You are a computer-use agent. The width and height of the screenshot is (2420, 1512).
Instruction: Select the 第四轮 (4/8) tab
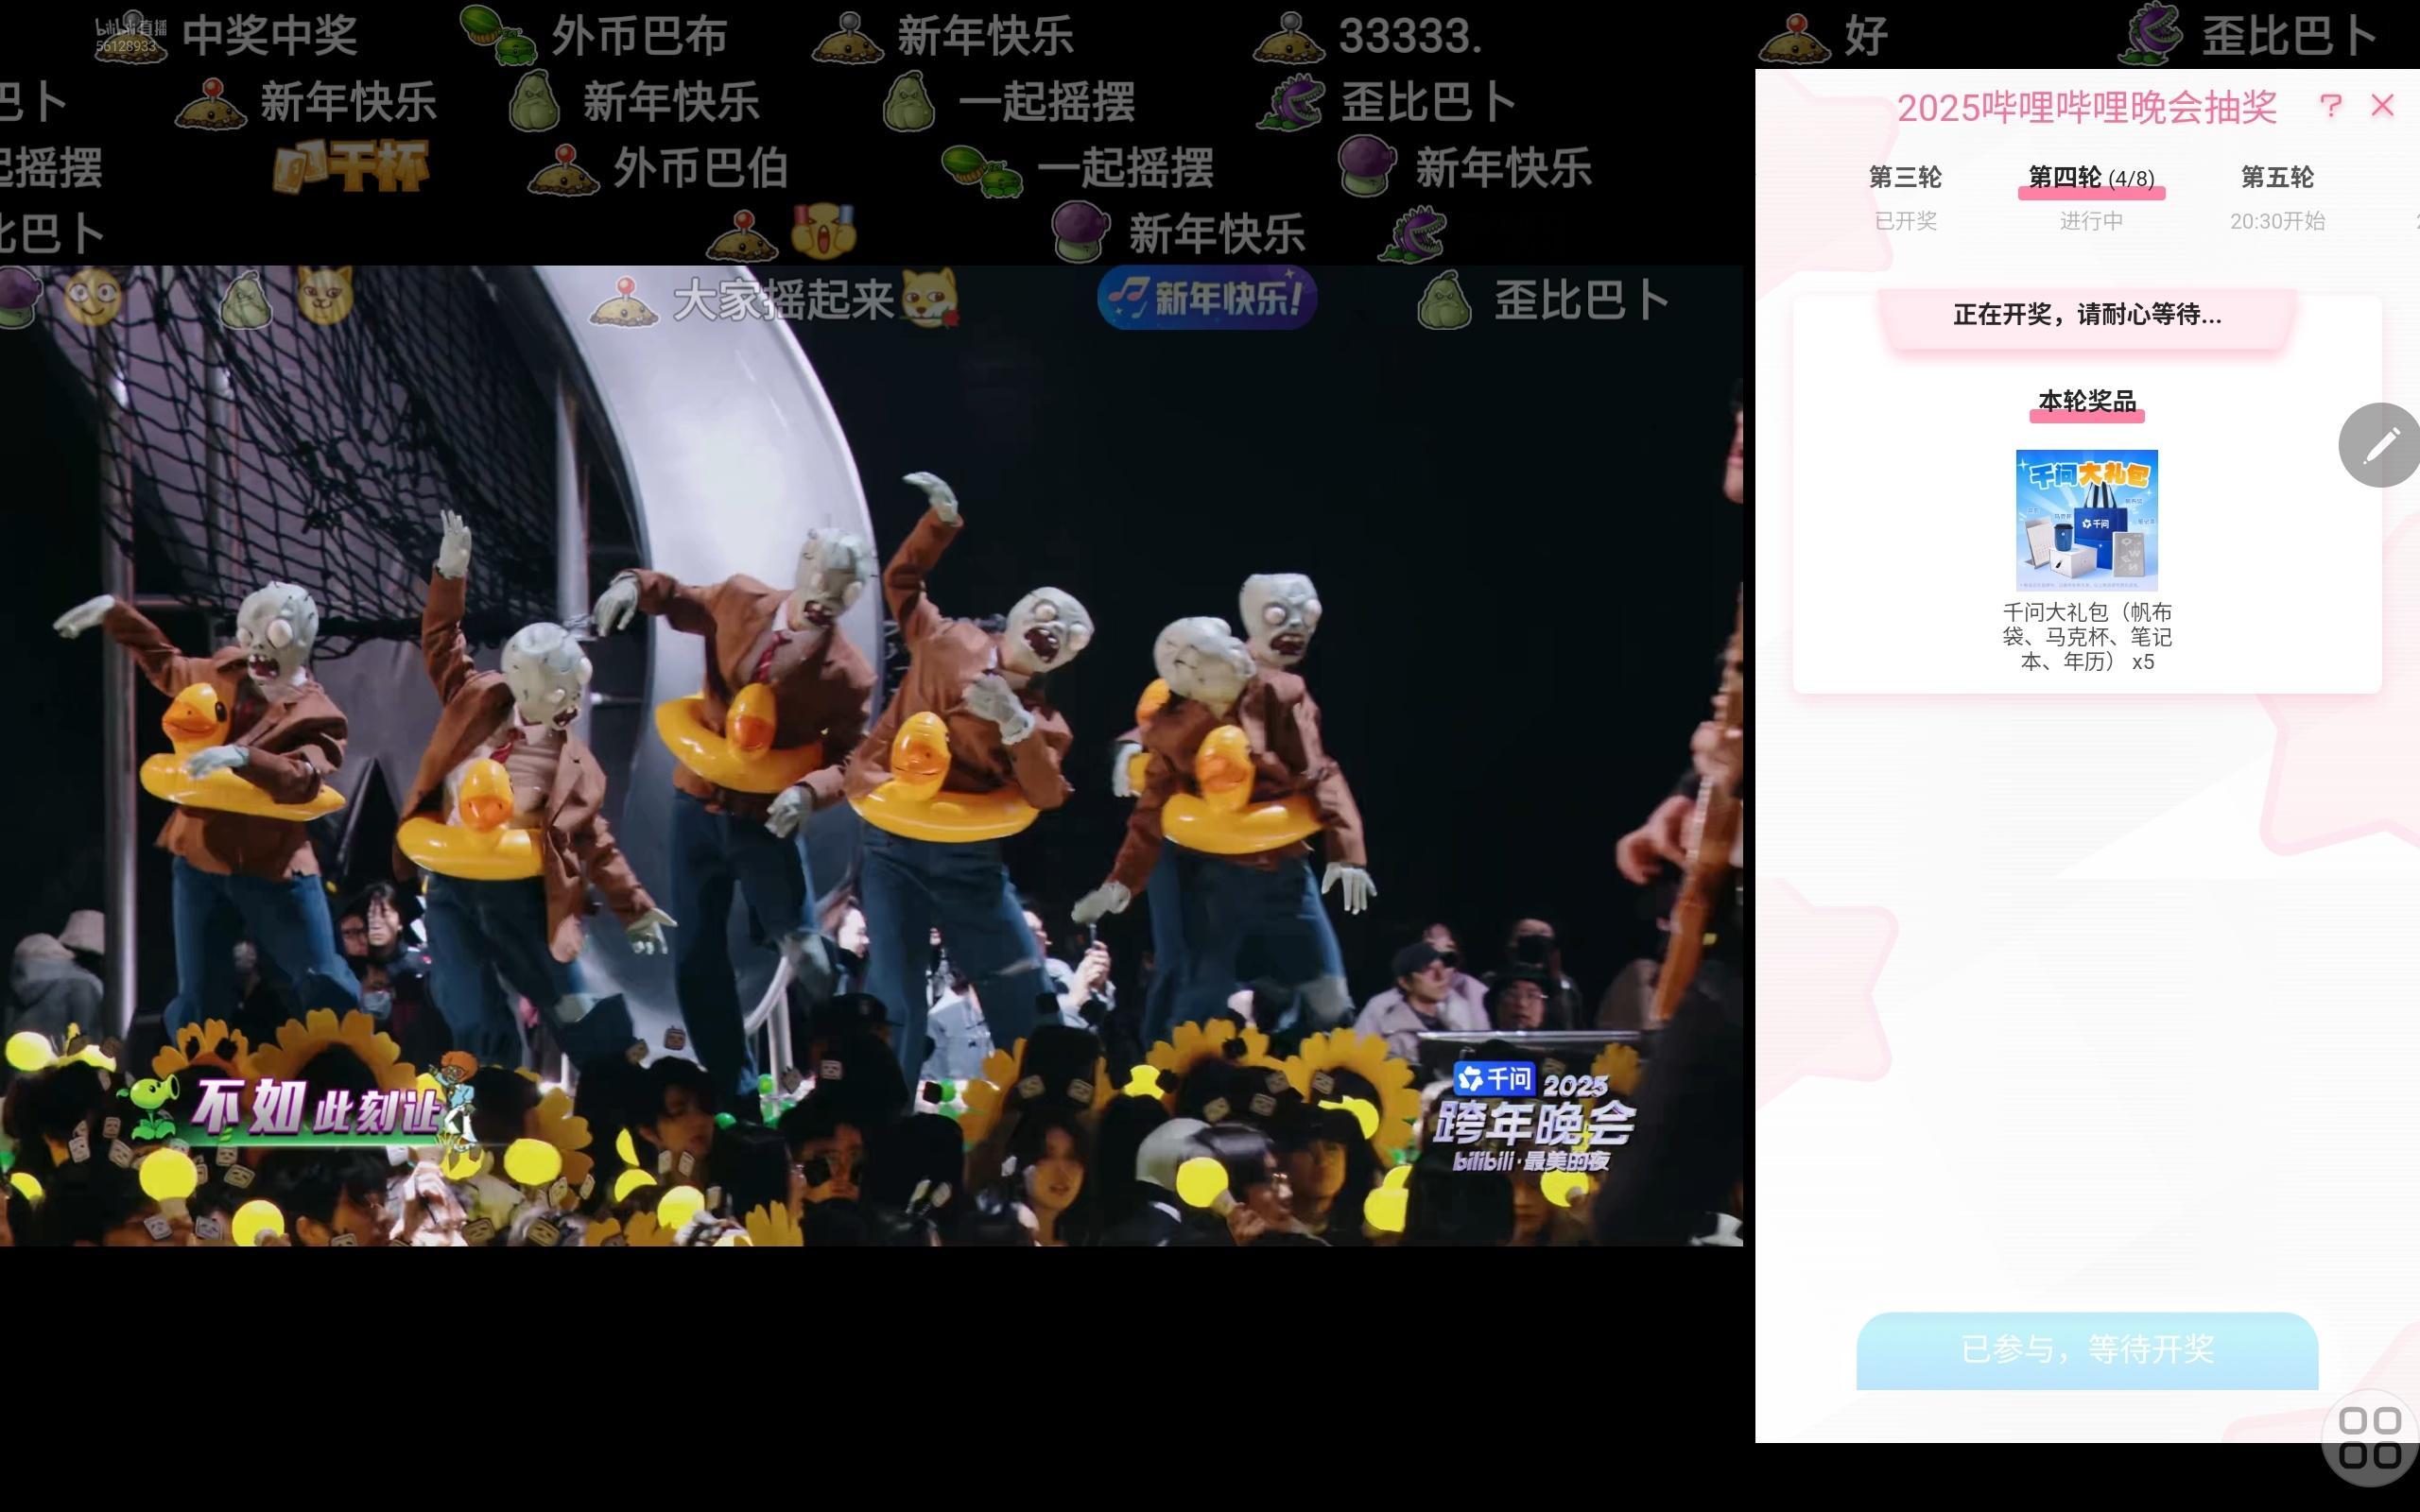click(x=2091, y=178)
